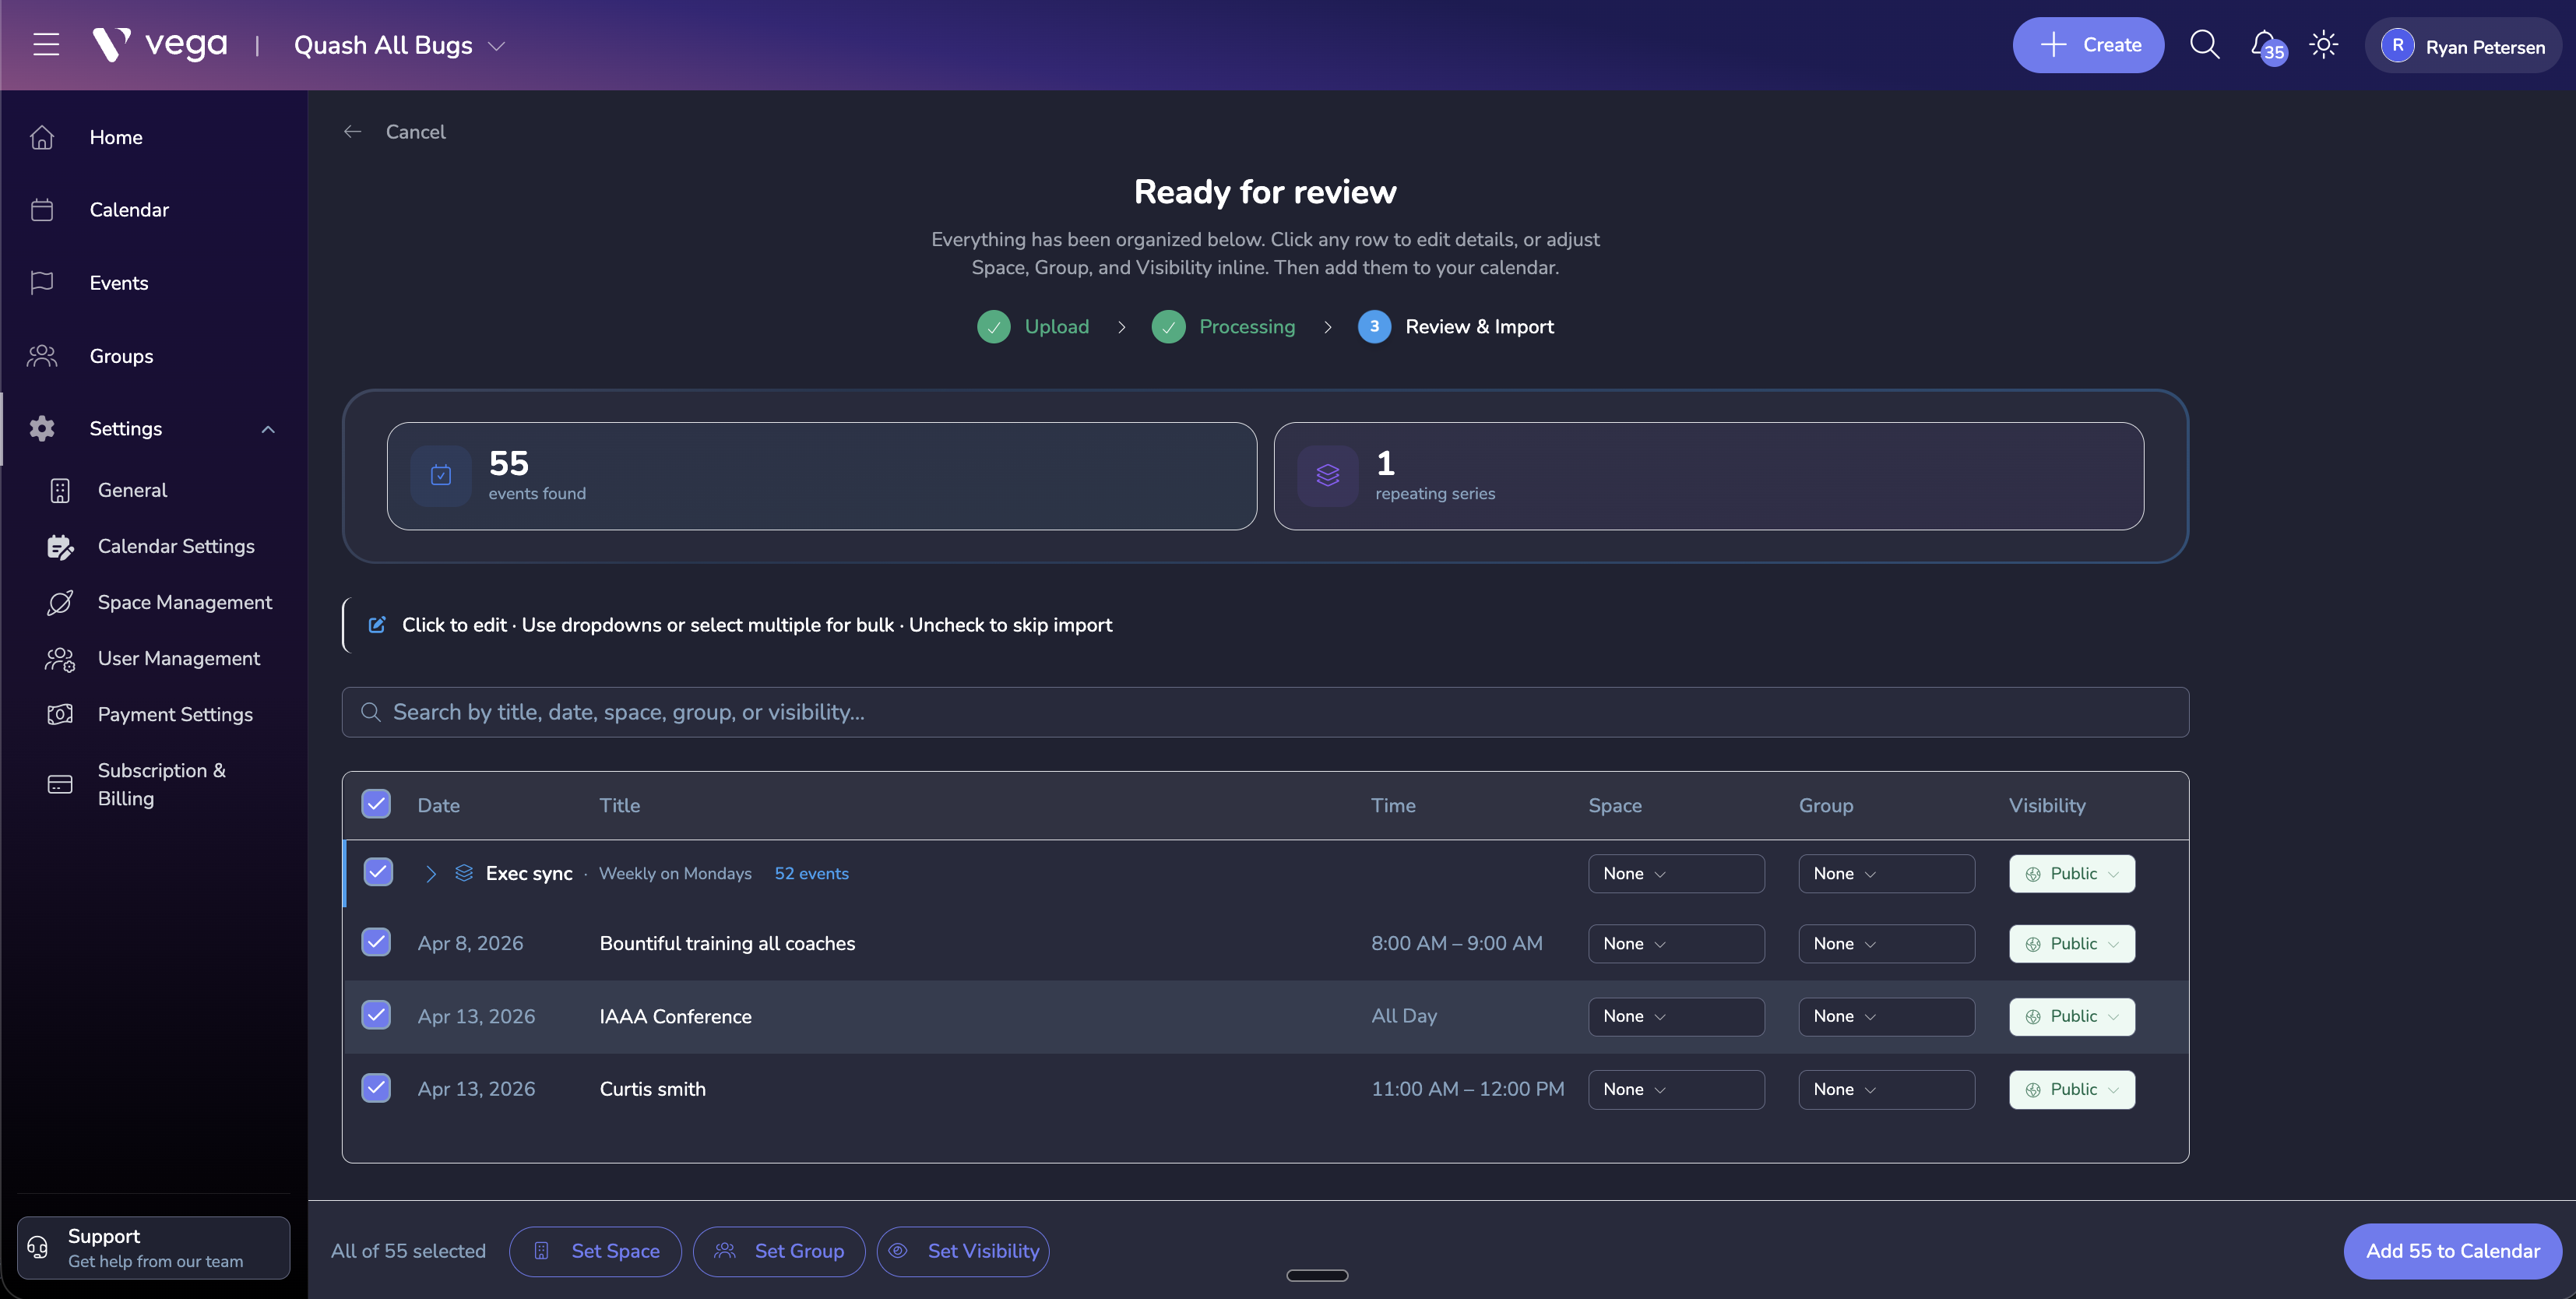Viewport: 2576px width, 1299px height.
Task: Open Space dropdown for Bountiful training row
Action: tap(1675, 944)
